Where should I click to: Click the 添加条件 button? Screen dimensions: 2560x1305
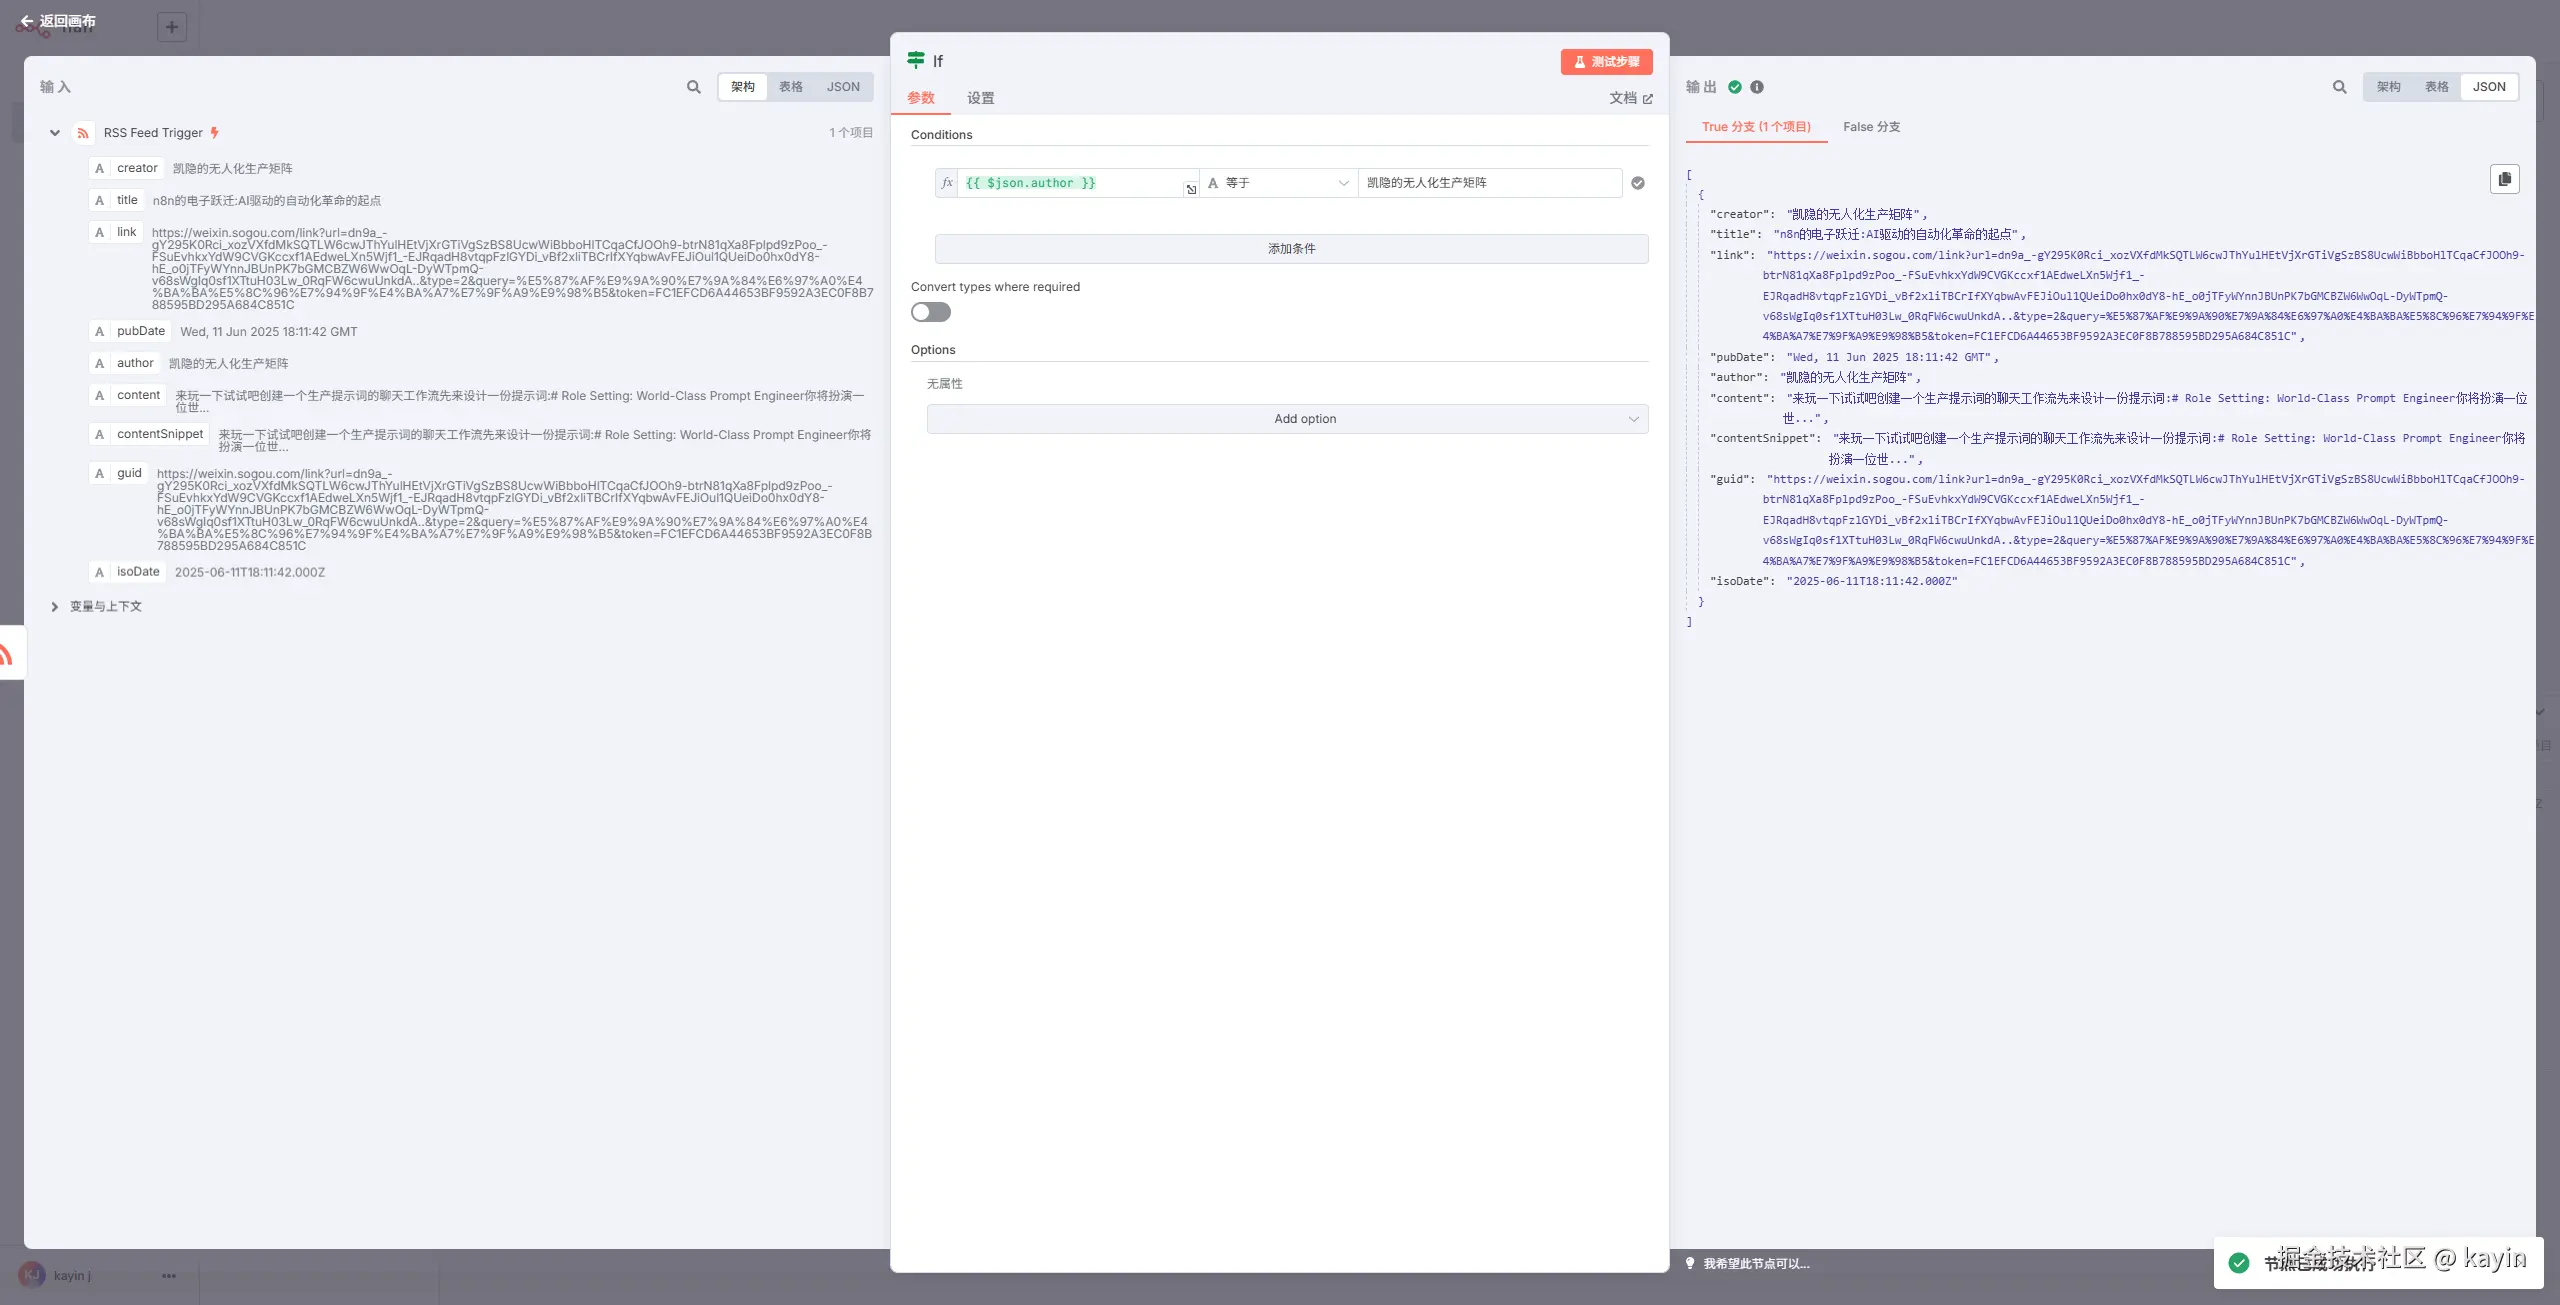pos(1291,249)
